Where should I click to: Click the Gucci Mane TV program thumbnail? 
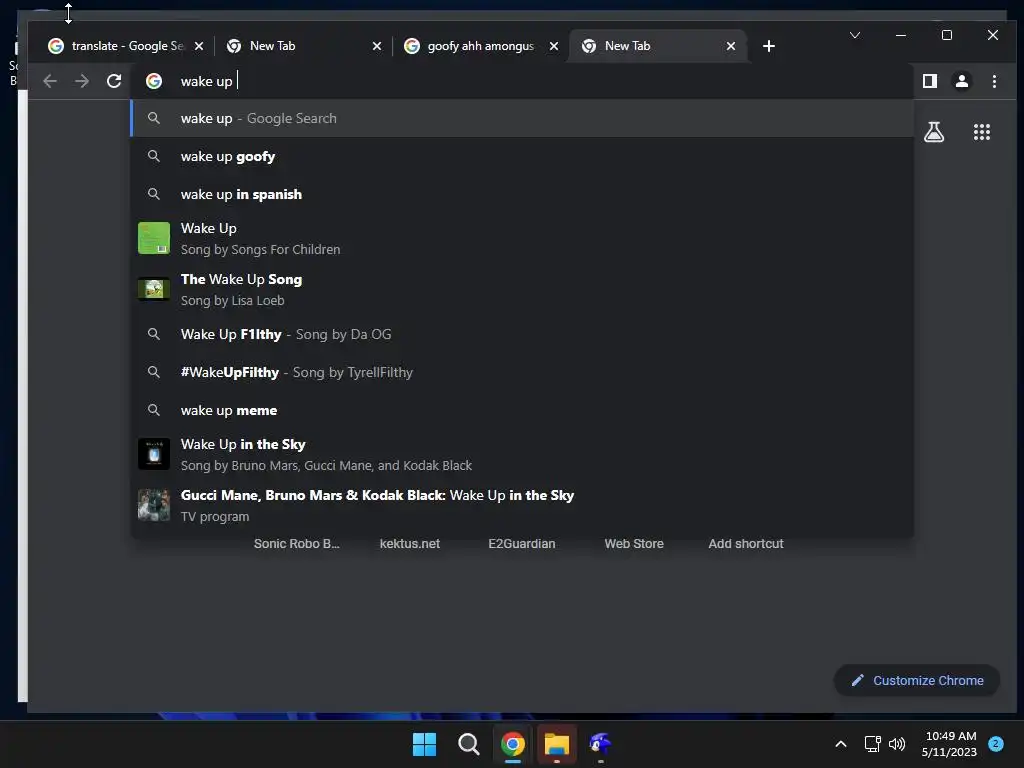tap(154, 505)
